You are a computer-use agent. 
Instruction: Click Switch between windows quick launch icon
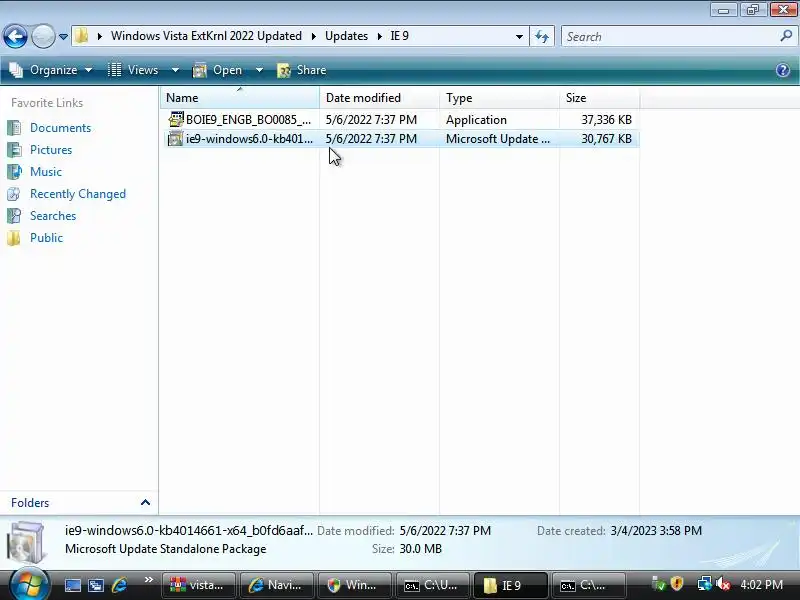point(96,585)
